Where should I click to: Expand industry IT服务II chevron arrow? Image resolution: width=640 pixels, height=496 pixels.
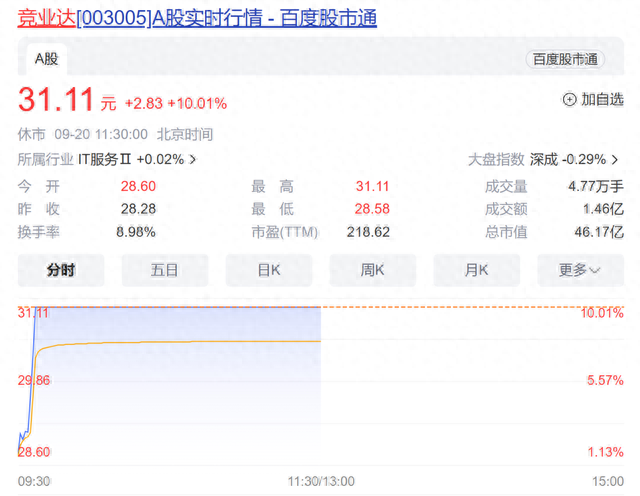(x=193, y=159)
